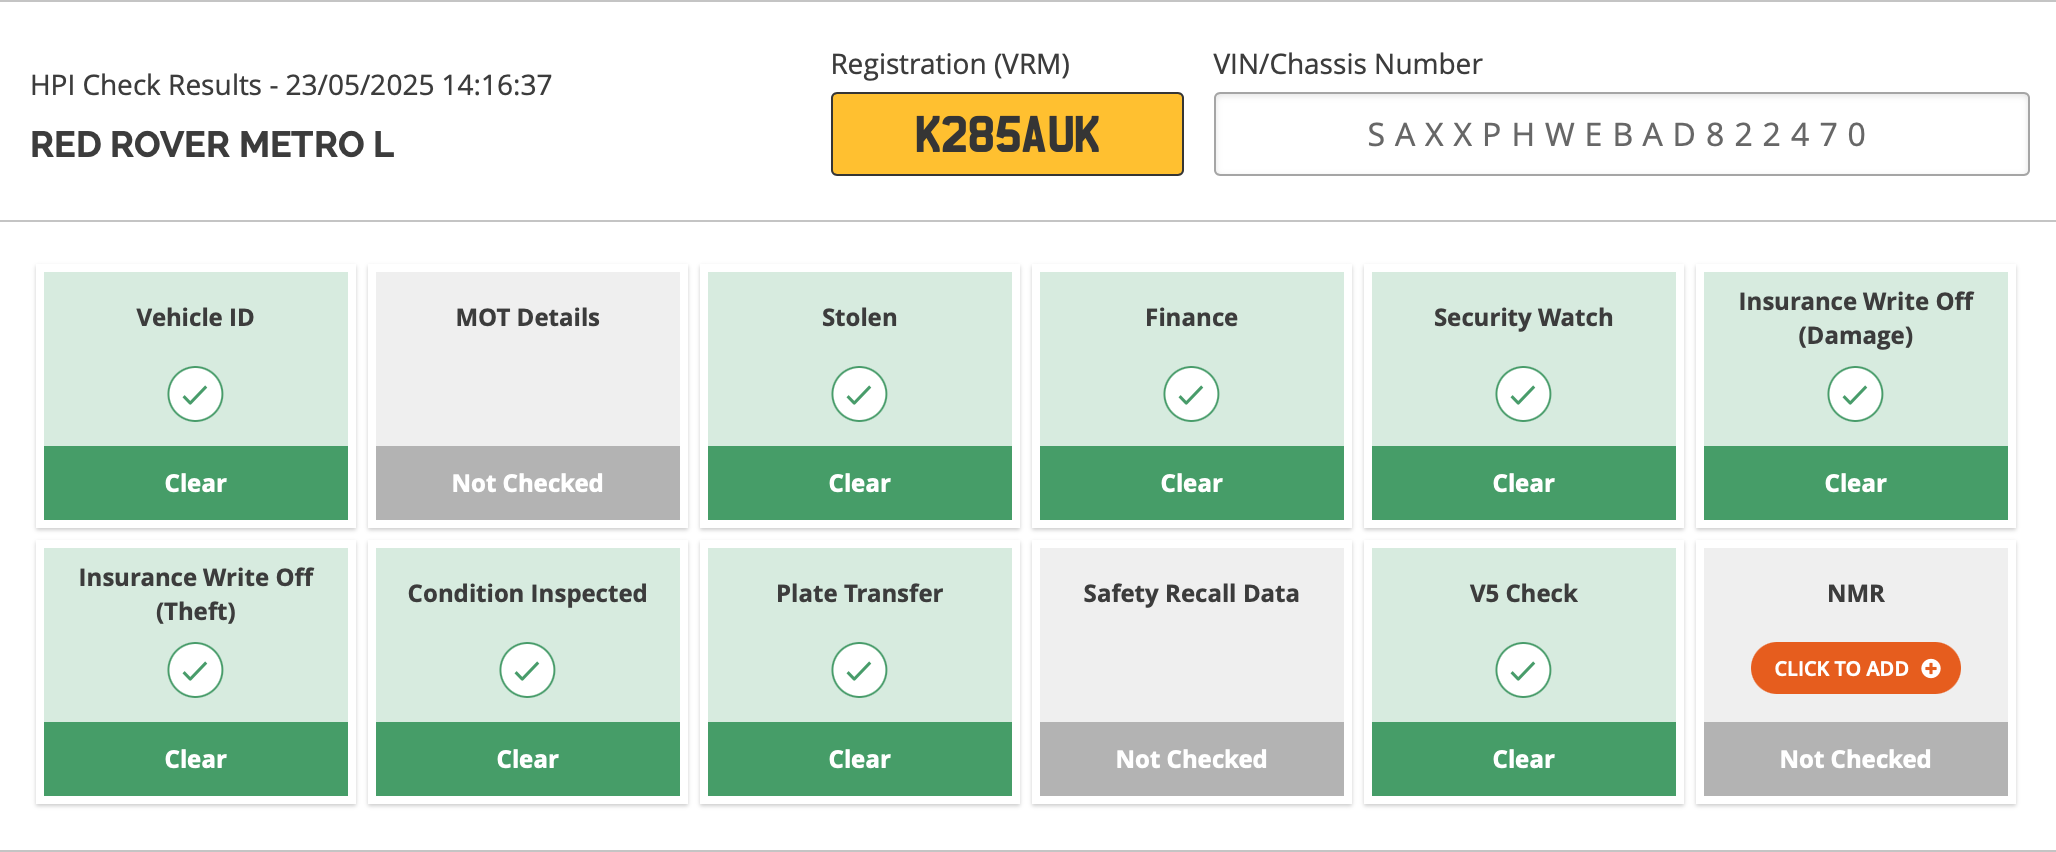Click Not Checked status under MOT Details
This screenshot has width=2056, height=852.
528,483
